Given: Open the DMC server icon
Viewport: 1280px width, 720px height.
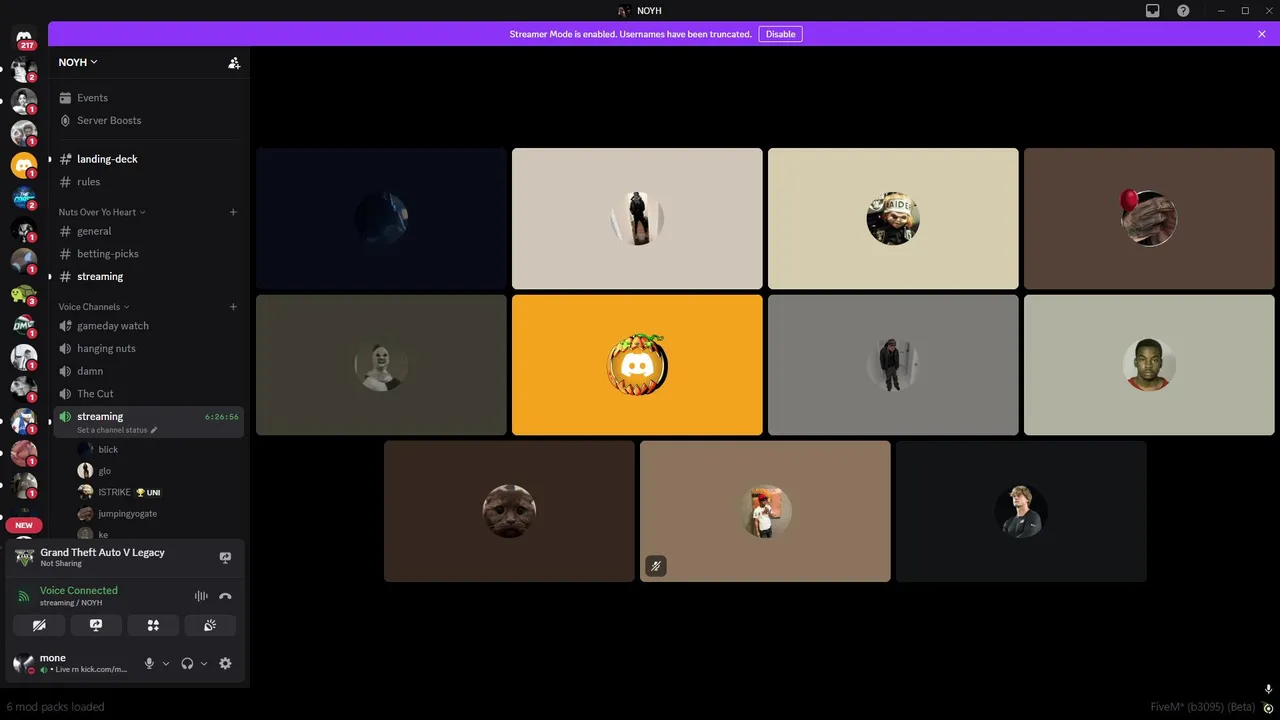Looking at the screenshot, I should (24, 325).
